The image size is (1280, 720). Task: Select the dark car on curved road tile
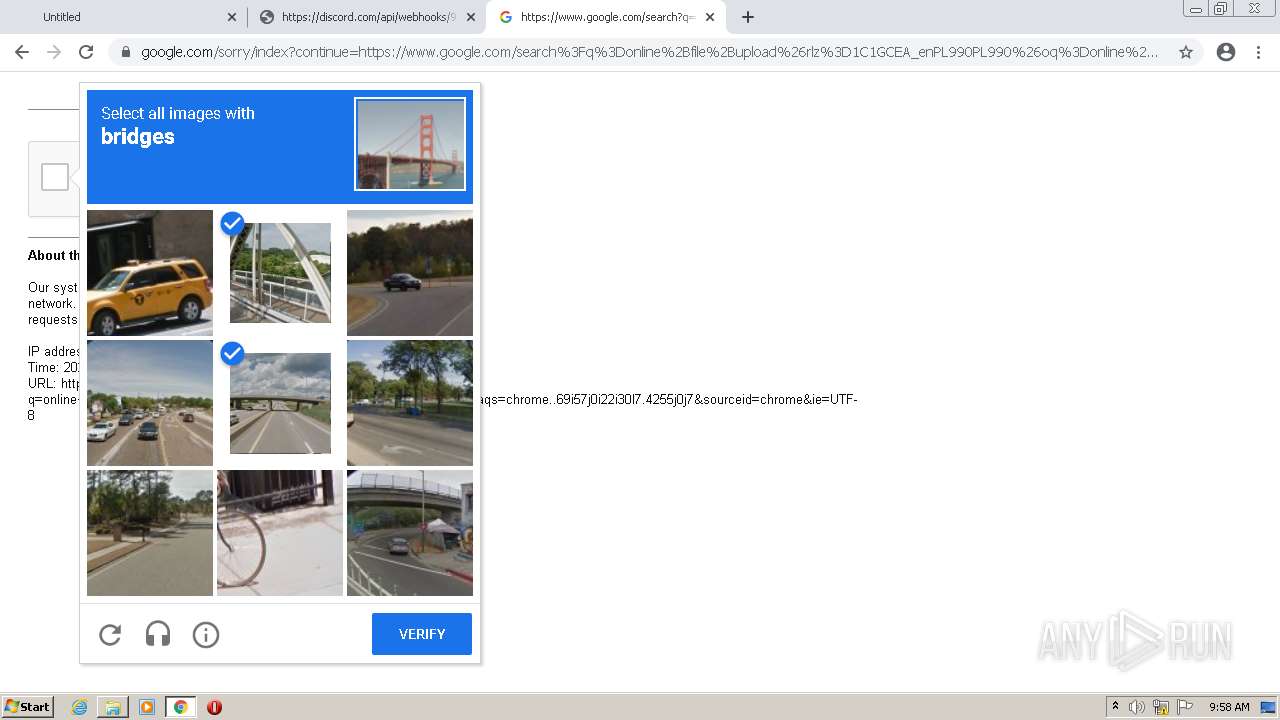point(410,273)
